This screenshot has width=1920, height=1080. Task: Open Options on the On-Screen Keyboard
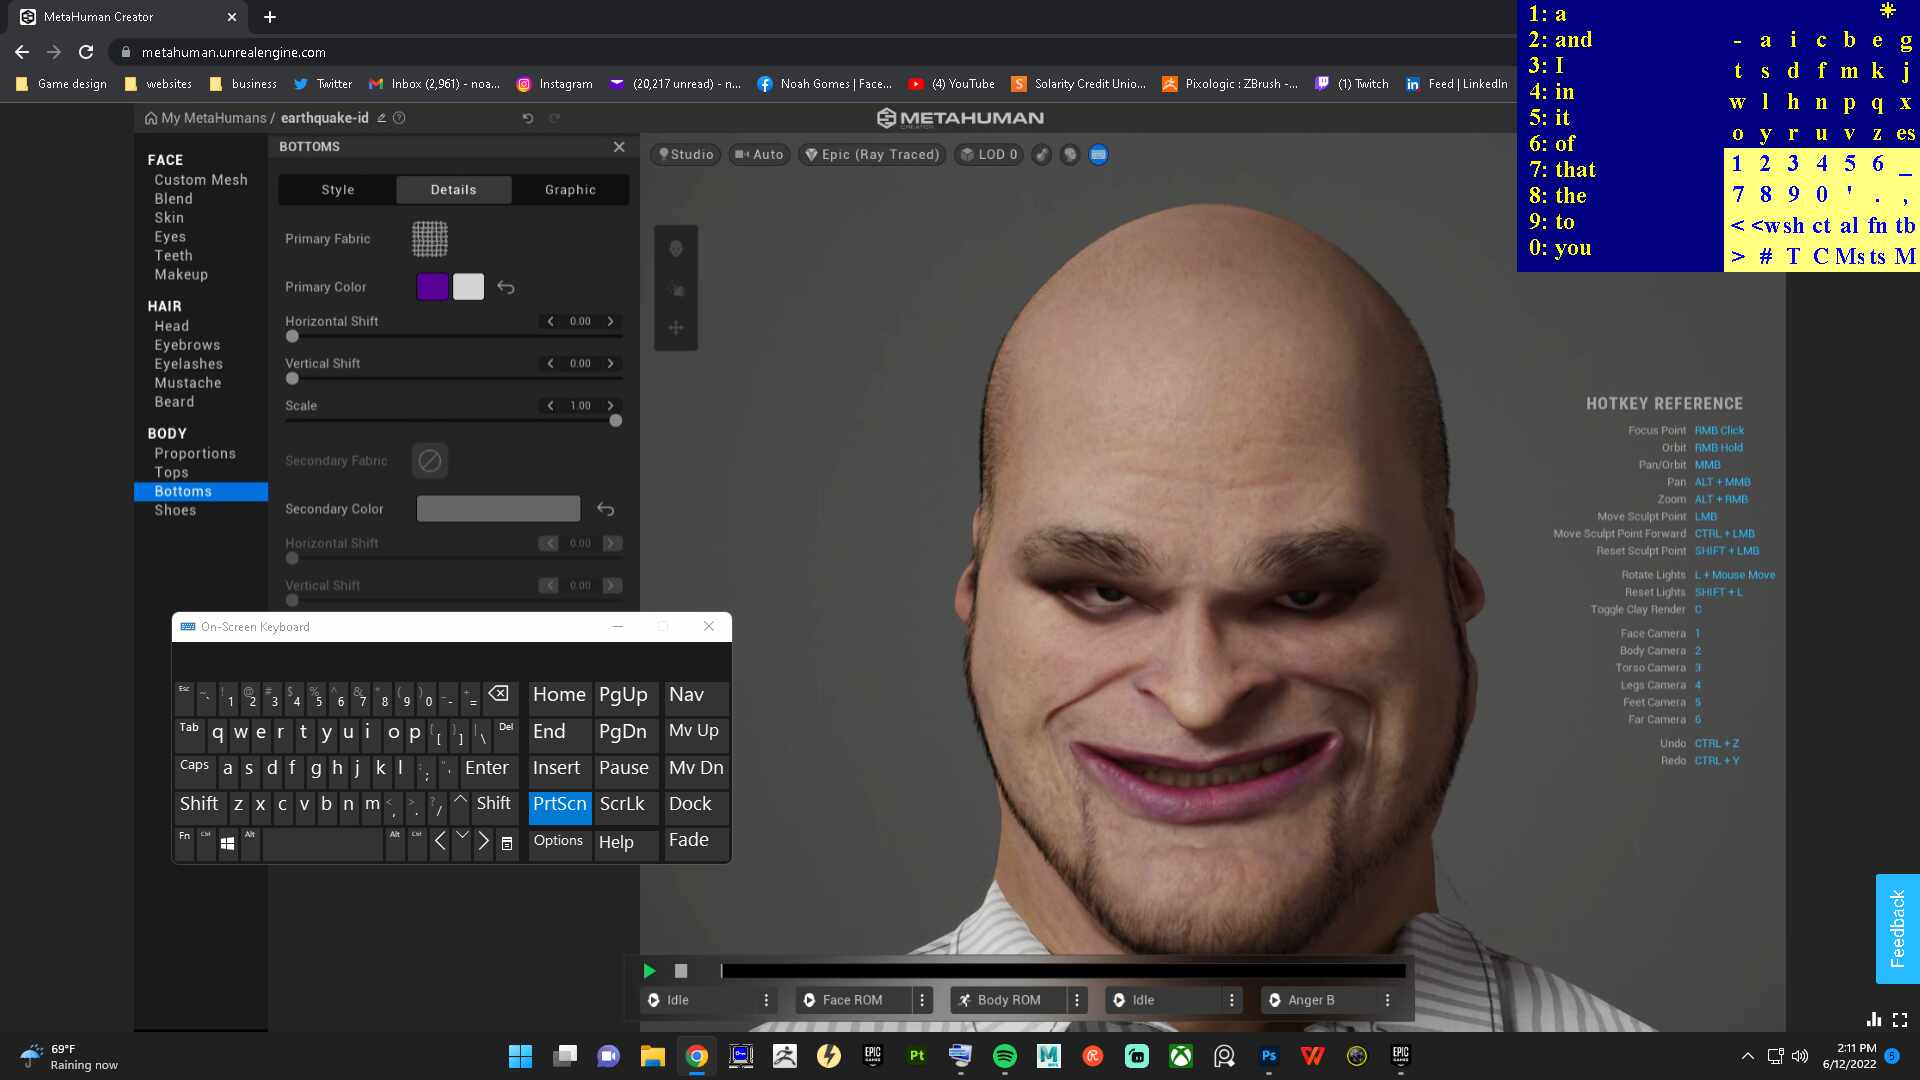tap(558, 842)
